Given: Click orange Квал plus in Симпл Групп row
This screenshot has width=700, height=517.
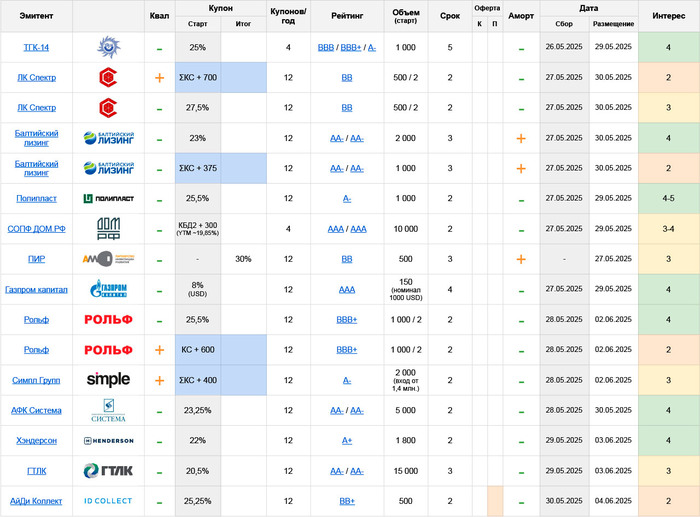Looking at the screenshot, I should pos(159,380).
